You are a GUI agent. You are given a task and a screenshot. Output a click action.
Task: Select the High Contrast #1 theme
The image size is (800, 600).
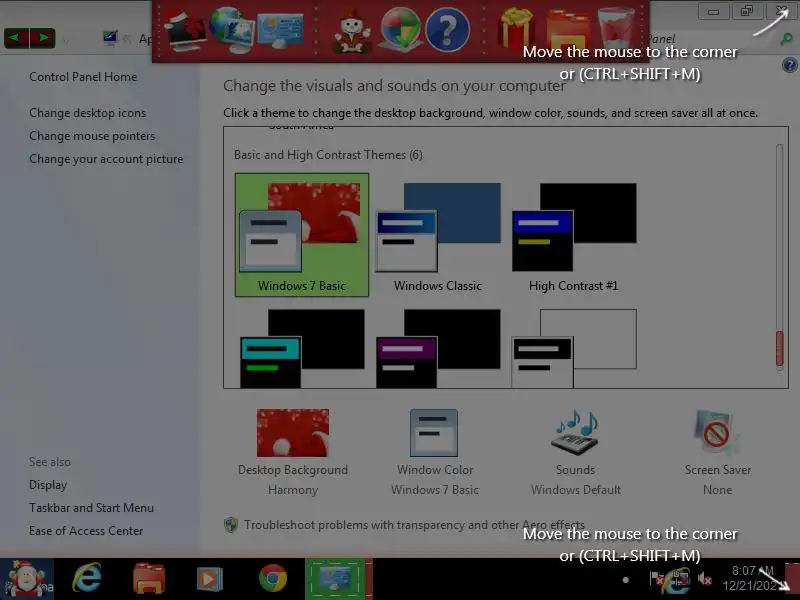point(573,237)
